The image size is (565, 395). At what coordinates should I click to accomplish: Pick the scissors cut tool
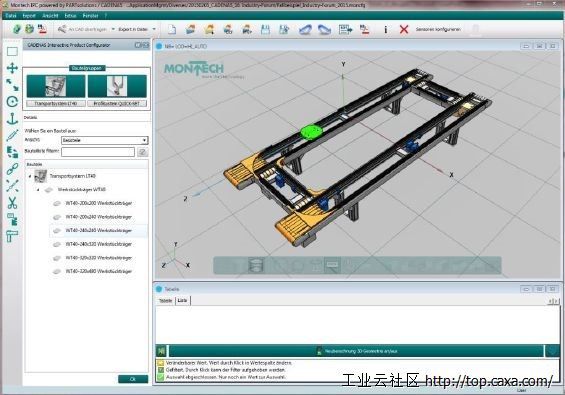pyautogui.click(x=12, y=203)
